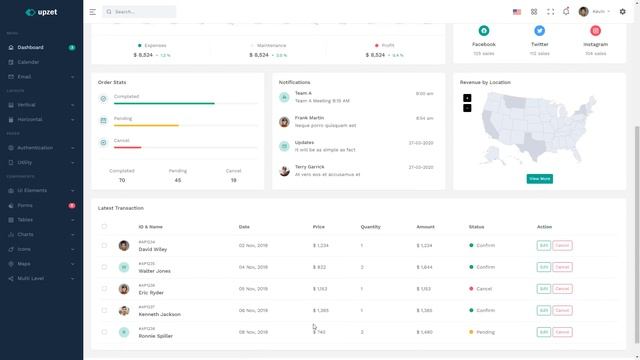
Task: Click the yellow Pending progress bar
Action: pos(146,126)
